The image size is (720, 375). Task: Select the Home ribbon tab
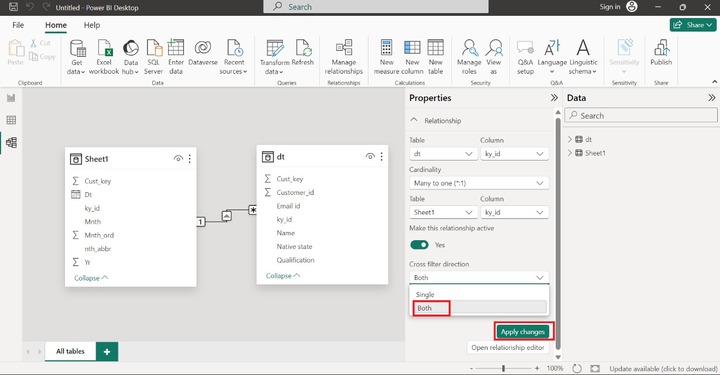click(56, 25)
